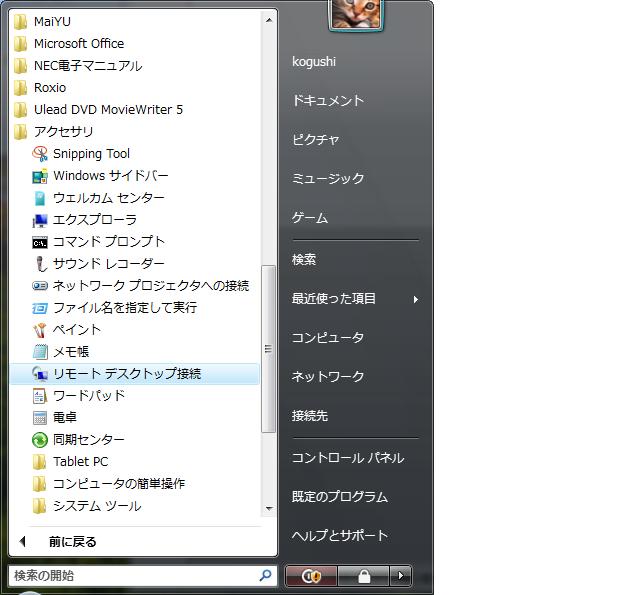Click the Roxio folder icon
The image size is (640, 595).
[x=20, y=88]
